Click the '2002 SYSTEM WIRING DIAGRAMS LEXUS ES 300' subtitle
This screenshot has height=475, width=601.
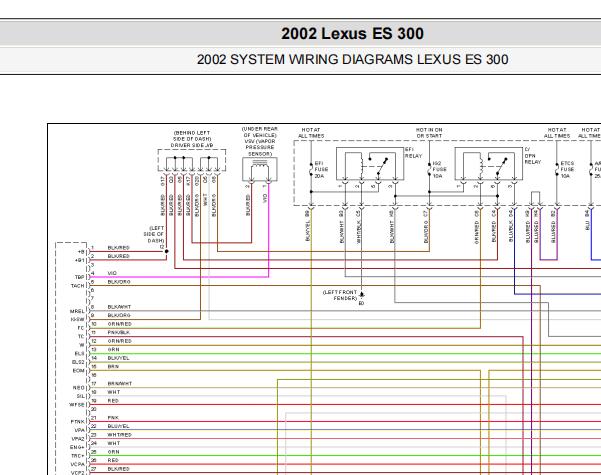(x=352, y=59)
